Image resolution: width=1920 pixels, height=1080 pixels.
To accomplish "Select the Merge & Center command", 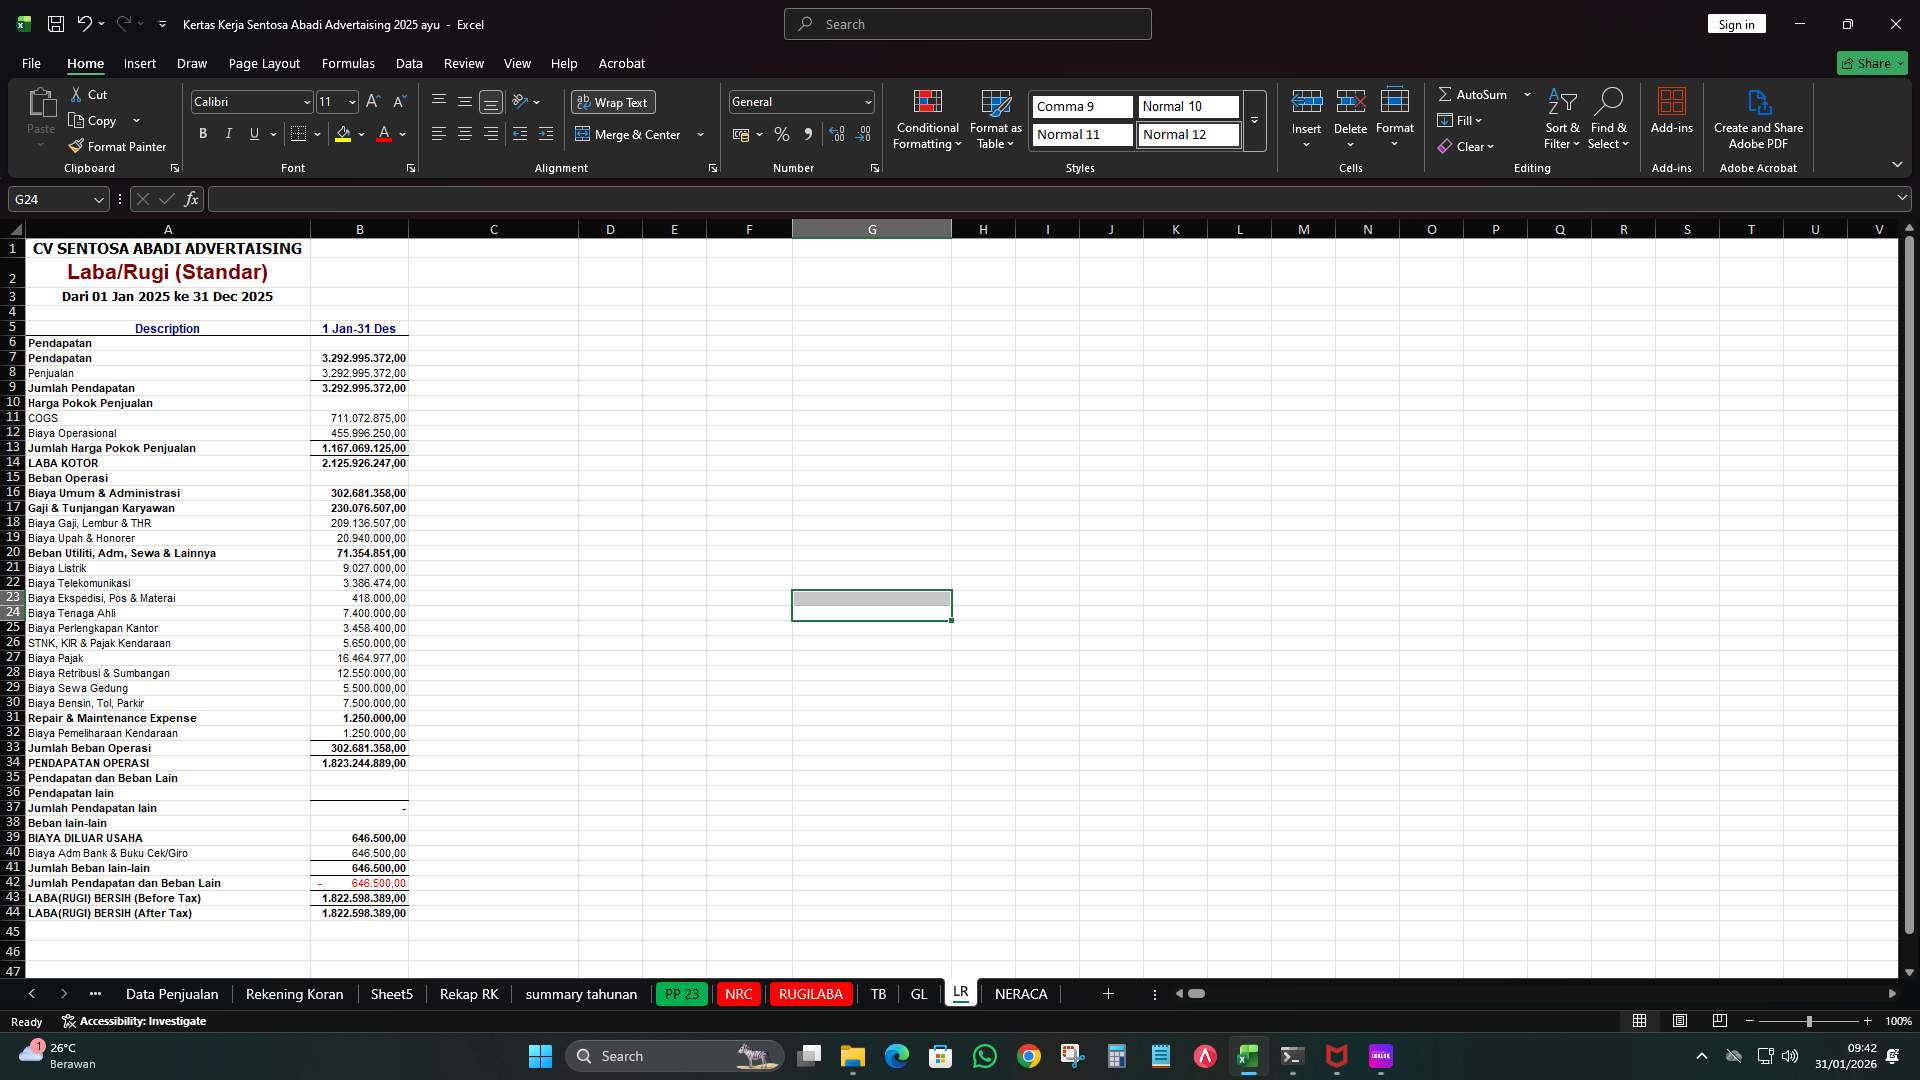I will click(632, 134).
